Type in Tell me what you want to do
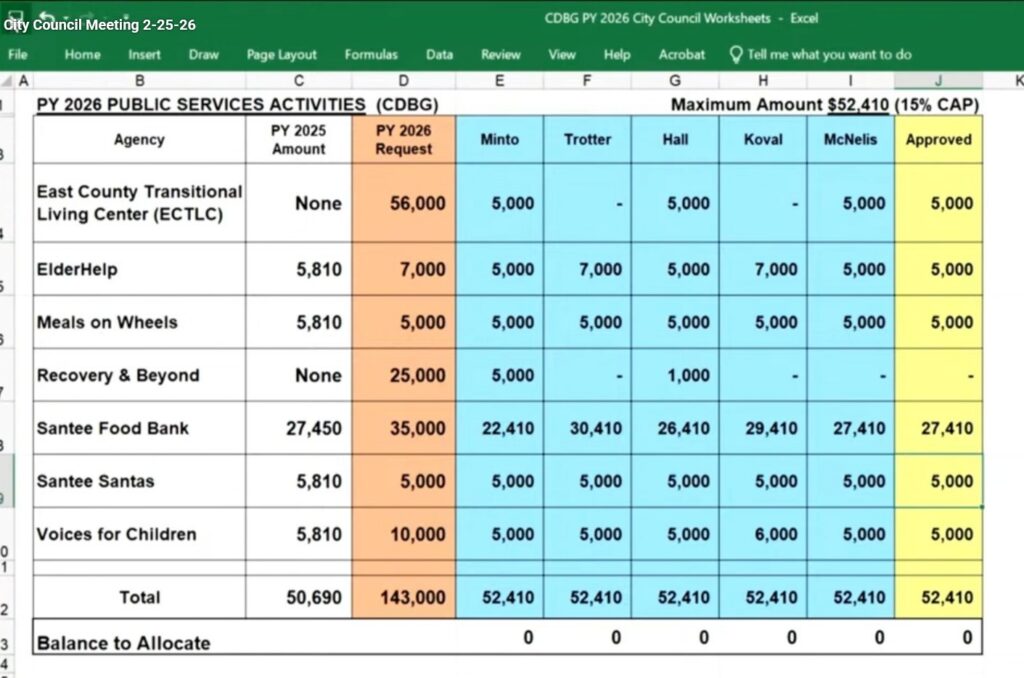1024x678 pixels. tap(829, 55)
